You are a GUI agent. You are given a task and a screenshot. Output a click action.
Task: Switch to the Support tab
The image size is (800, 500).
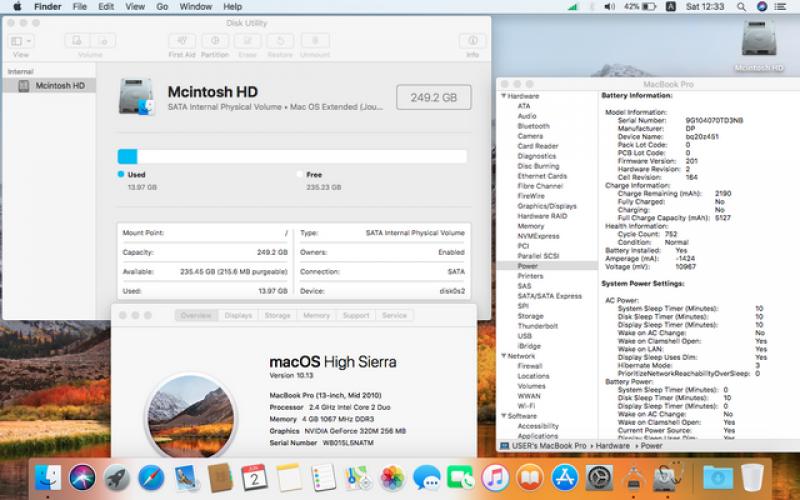[356, 315]
